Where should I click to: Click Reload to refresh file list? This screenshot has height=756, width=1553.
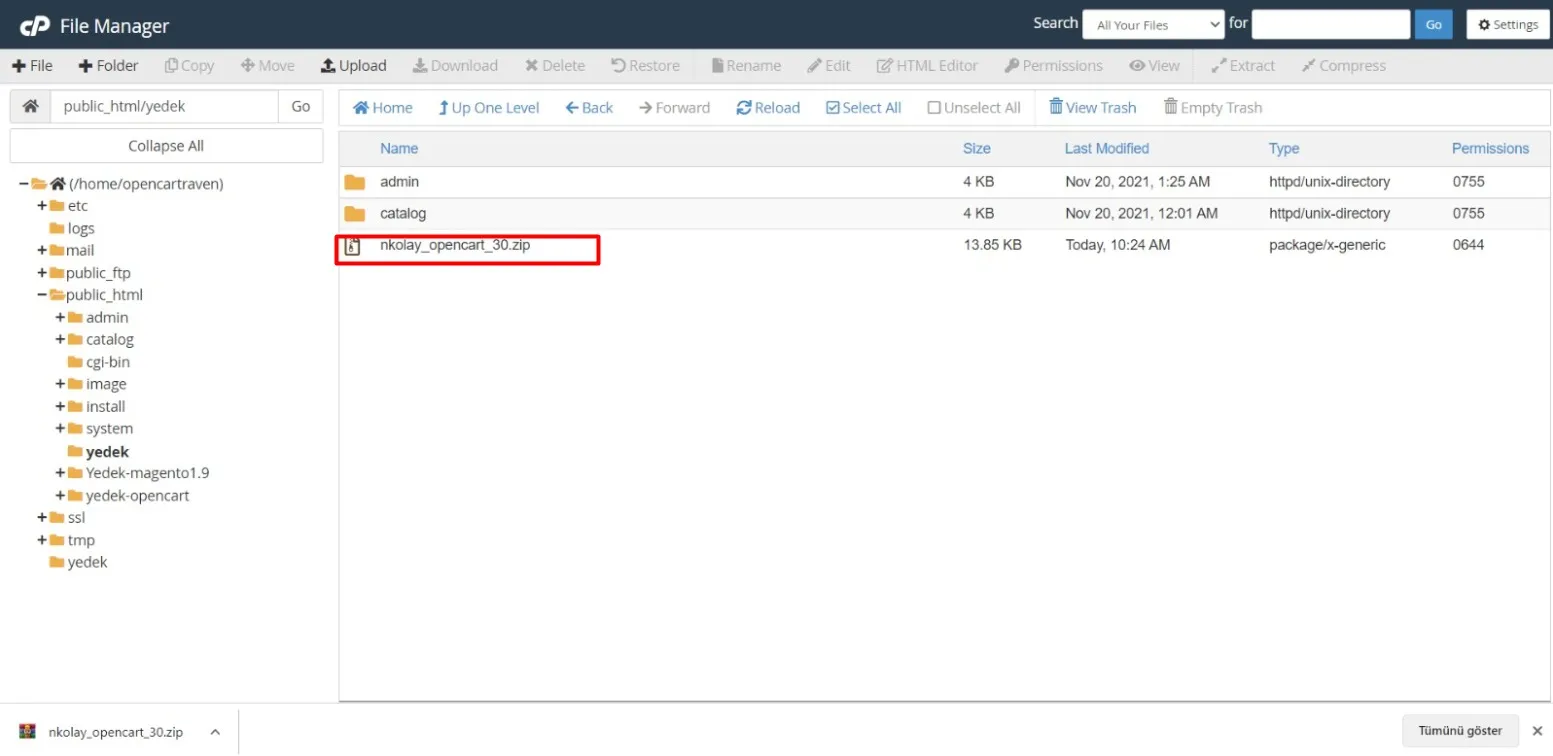point(768,108)
